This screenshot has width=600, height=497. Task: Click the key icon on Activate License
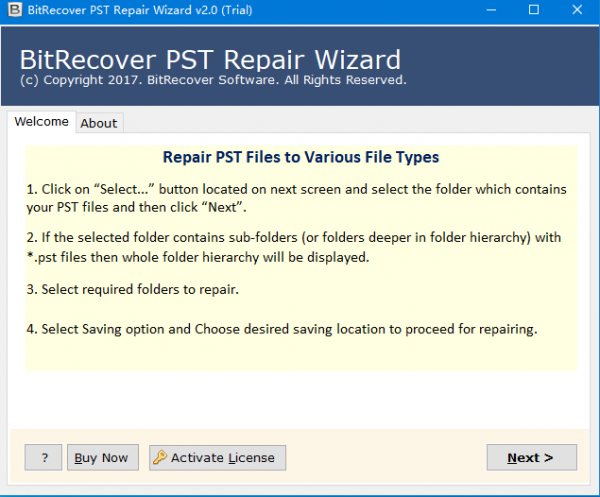point(160,458)
